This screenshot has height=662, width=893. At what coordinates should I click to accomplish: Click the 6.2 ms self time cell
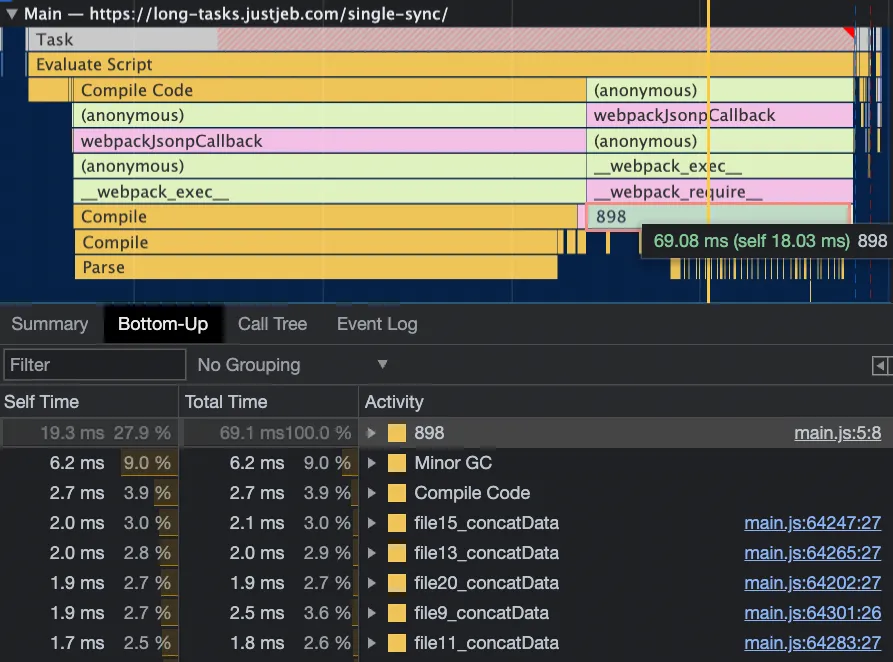77,463
